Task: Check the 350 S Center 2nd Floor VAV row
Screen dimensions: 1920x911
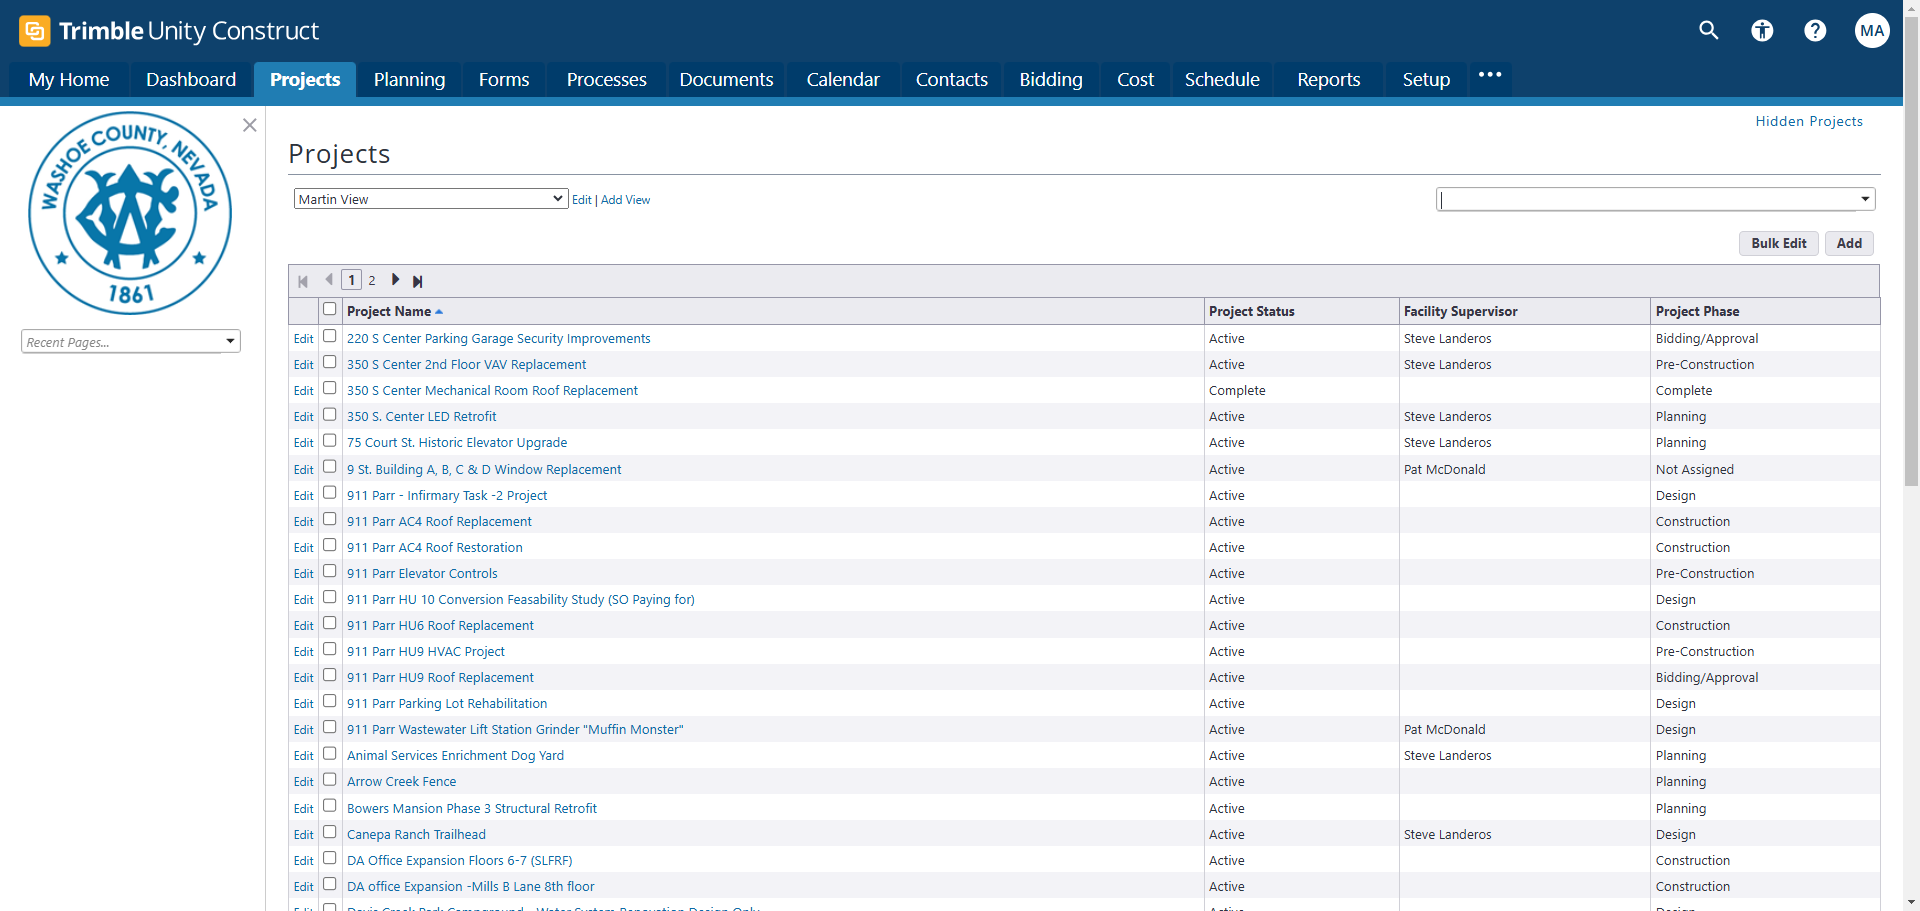Action: pos(329,362)
